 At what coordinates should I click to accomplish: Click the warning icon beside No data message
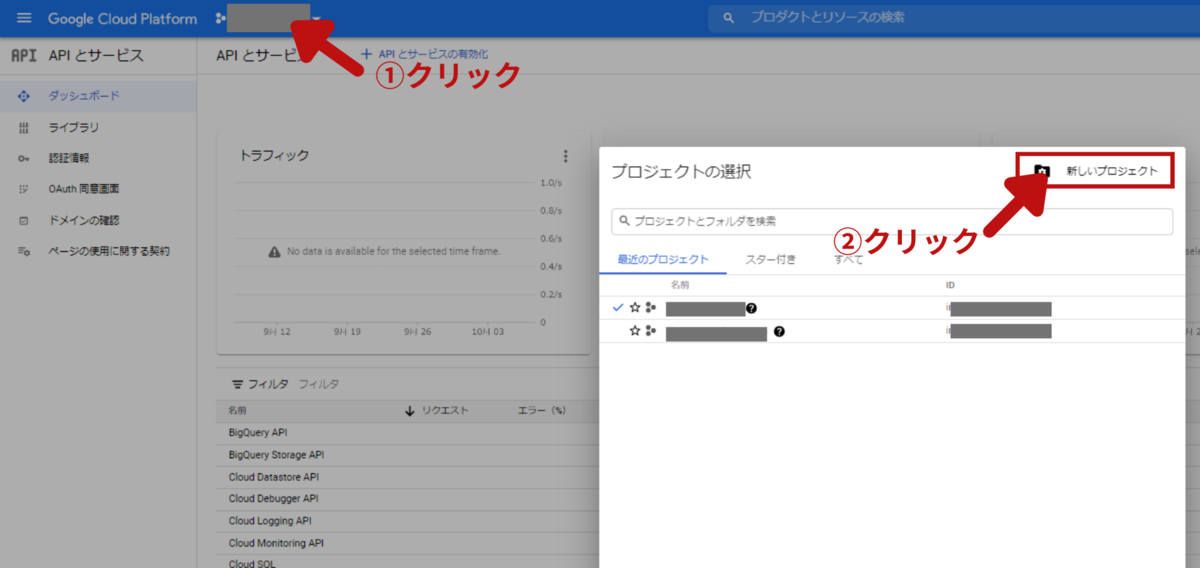point(274,252)
